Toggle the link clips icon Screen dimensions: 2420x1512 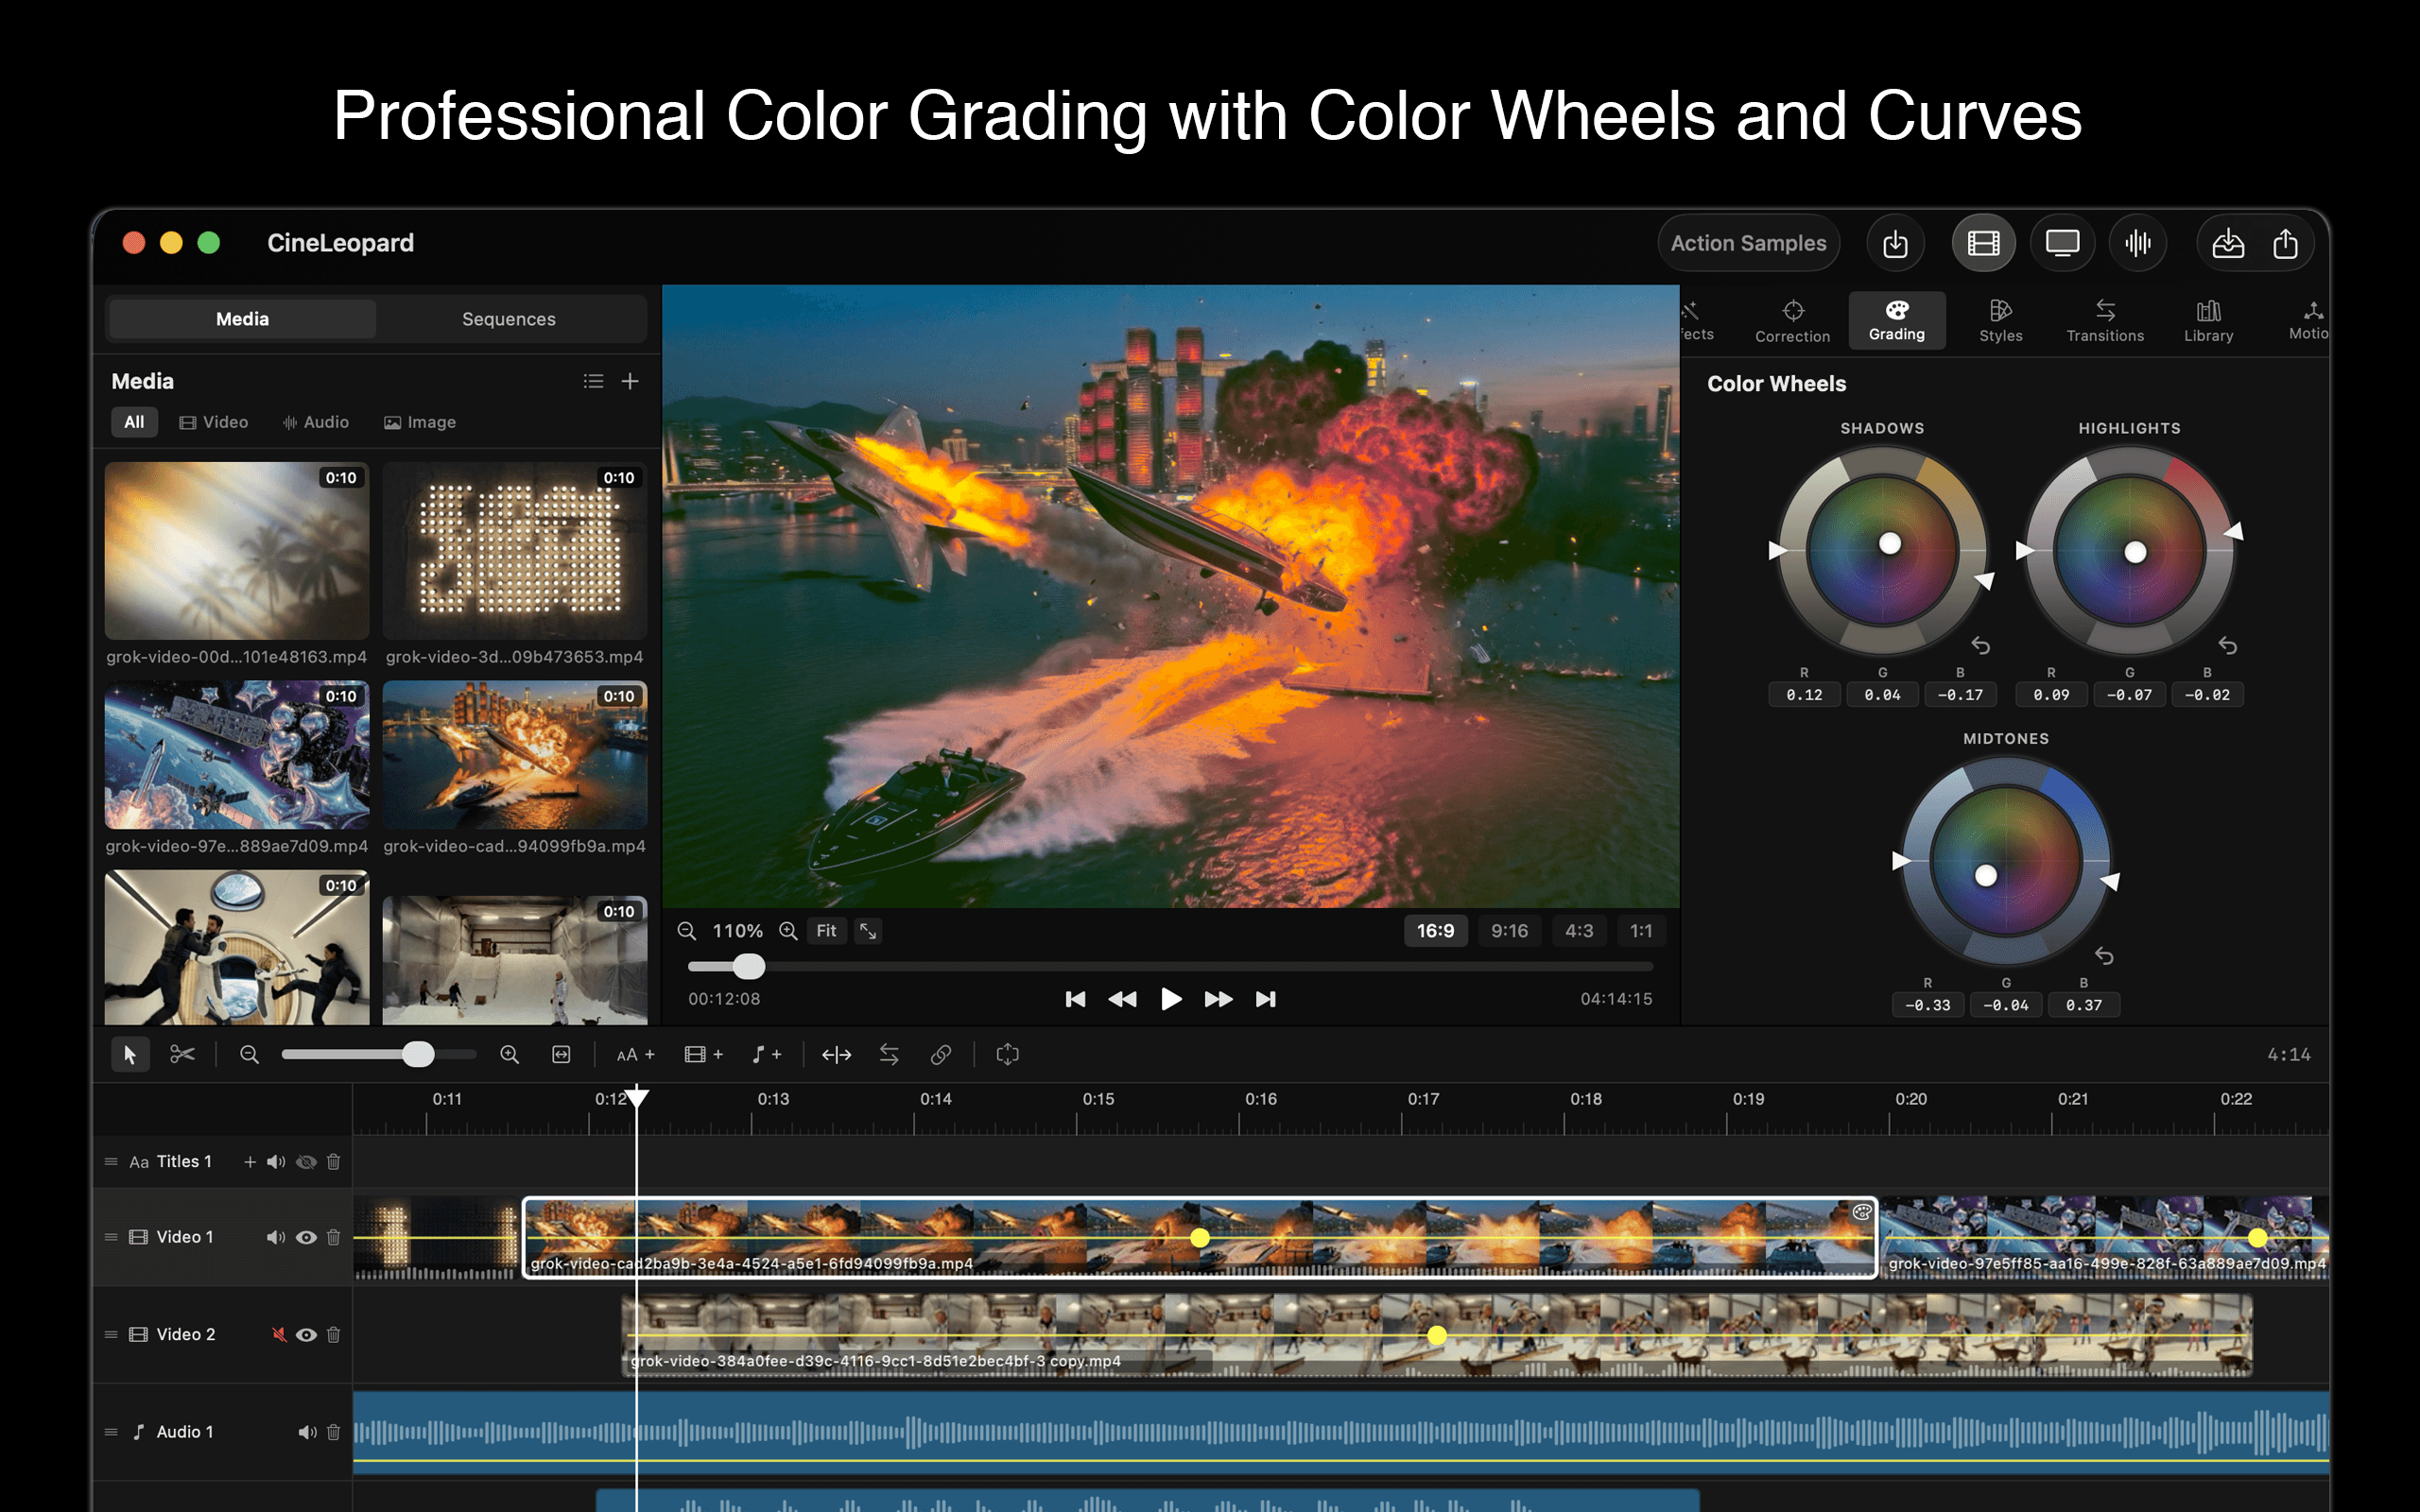point(941,1054)
